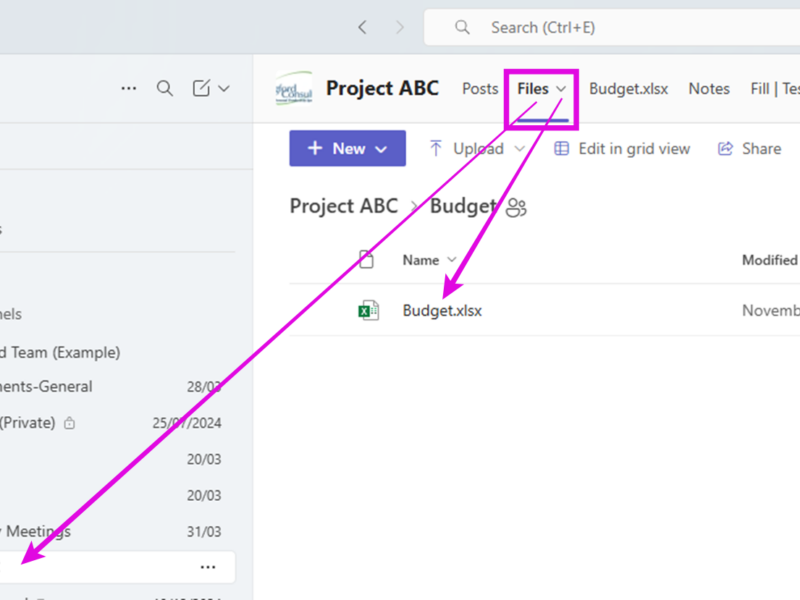Click the shared people icon next to Budget
Viewport: 800px width, 600px height.
click(516, 208)
